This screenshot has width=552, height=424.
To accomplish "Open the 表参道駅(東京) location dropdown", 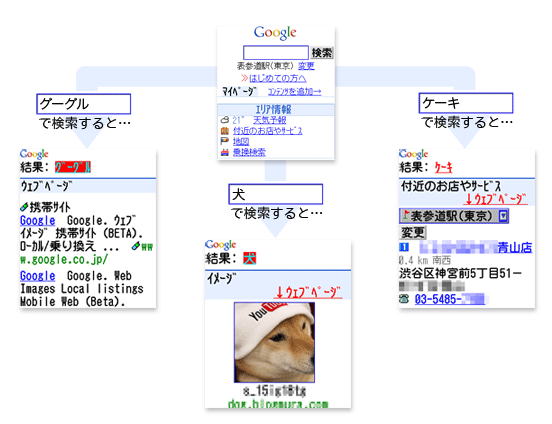I will coord(454,216).
